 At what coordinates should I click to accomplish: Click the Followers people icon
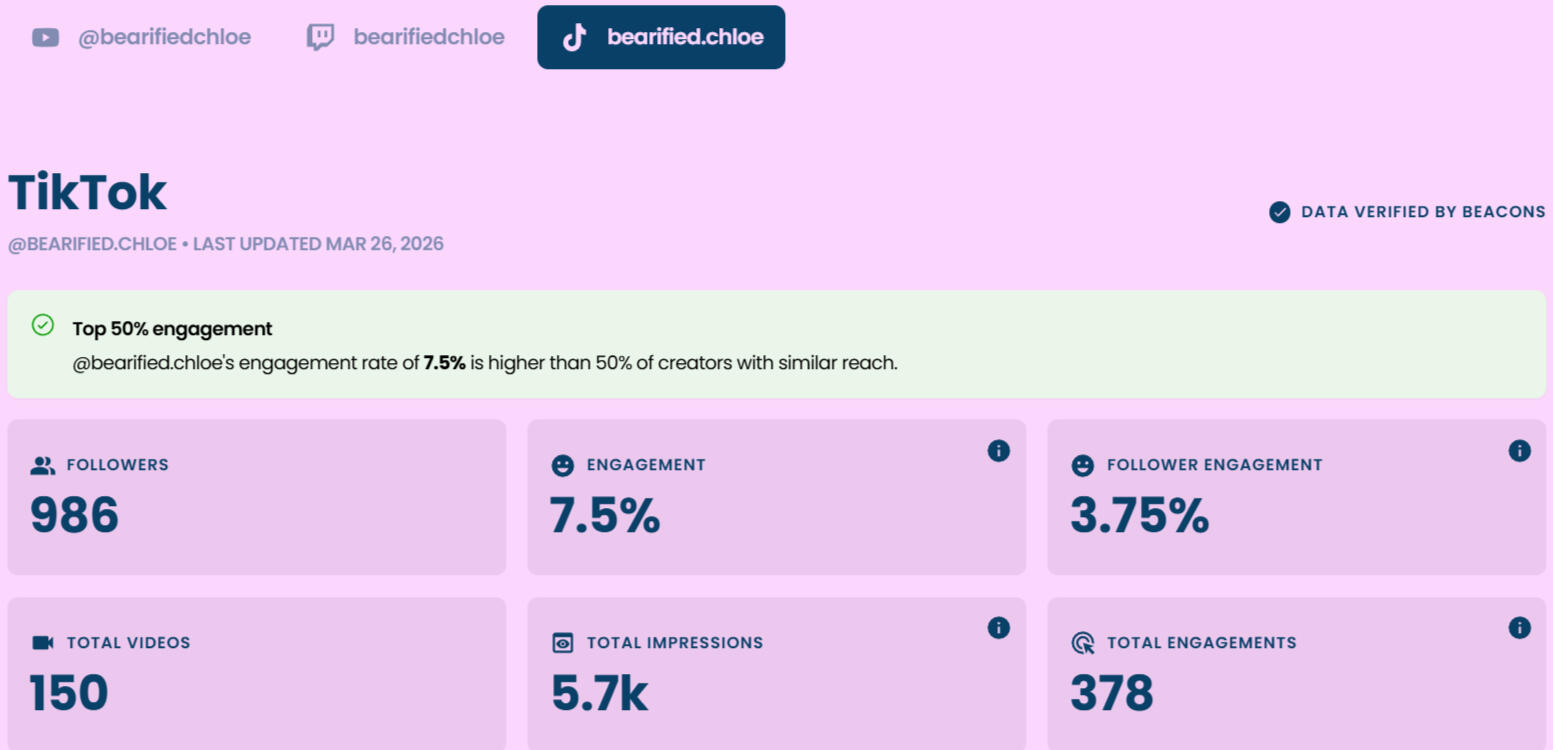click(43, 465)
